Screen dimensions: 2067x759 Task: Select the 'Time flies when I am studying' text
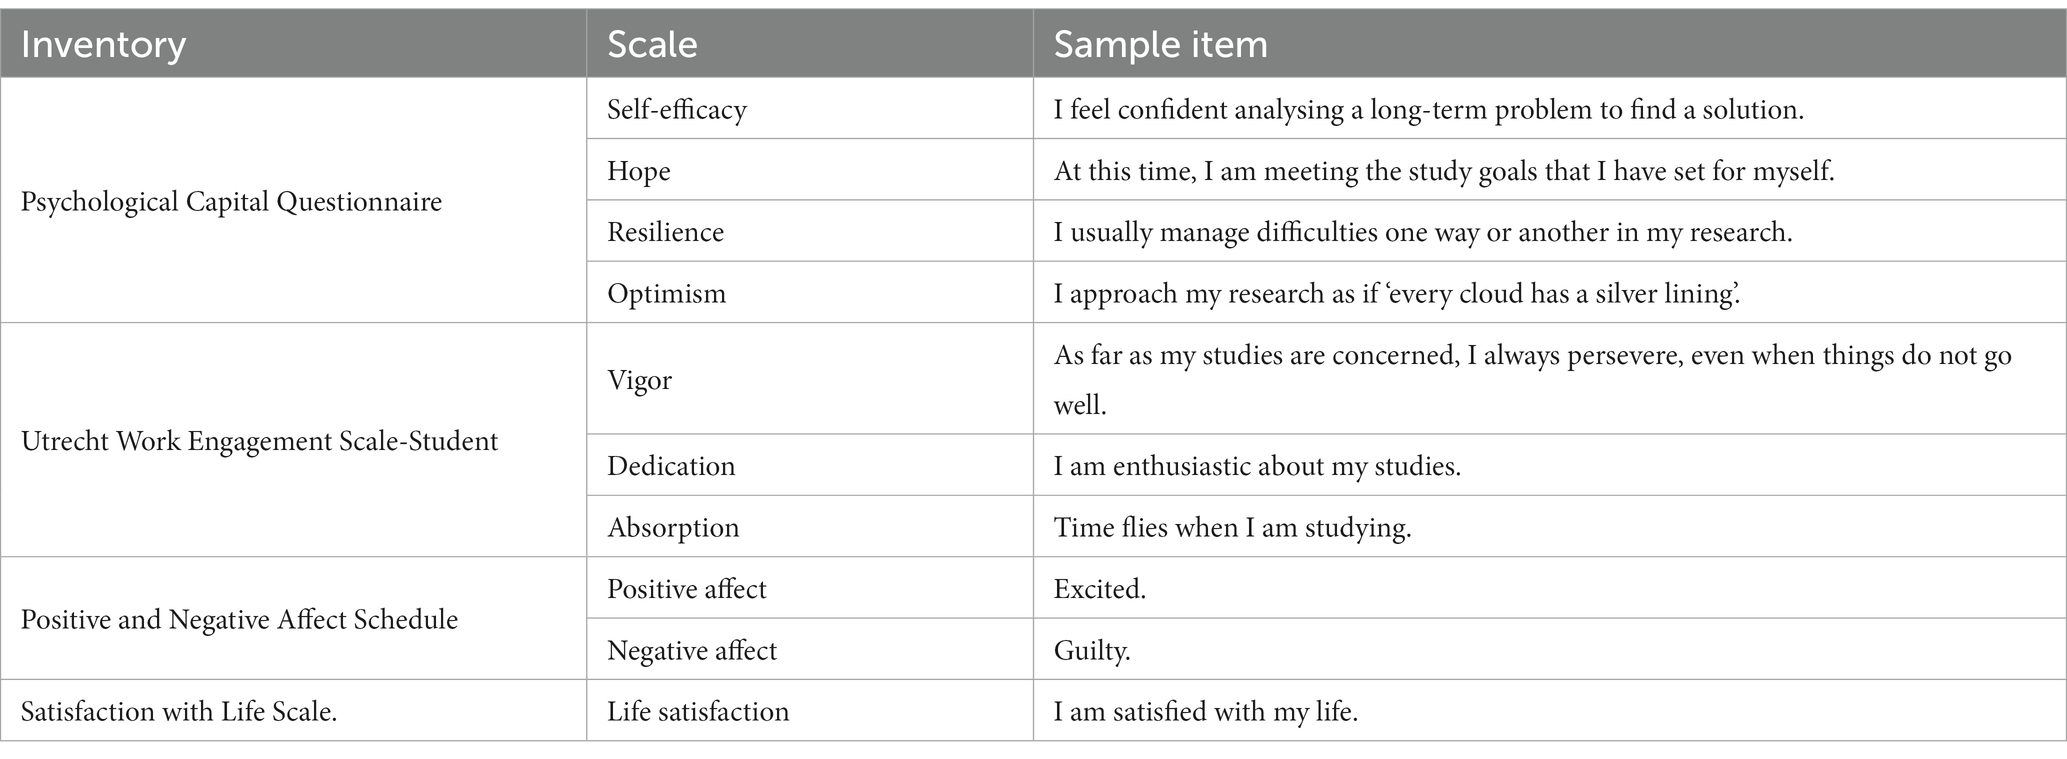coord(1232,527)
